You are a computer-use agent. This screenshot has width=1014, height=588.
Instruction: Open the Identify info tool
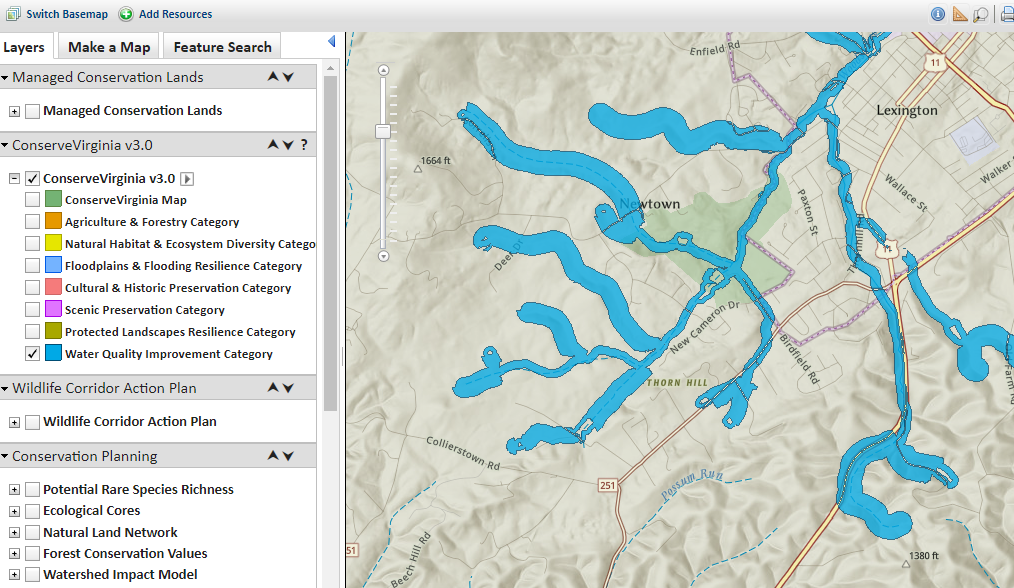coord(937,14)
